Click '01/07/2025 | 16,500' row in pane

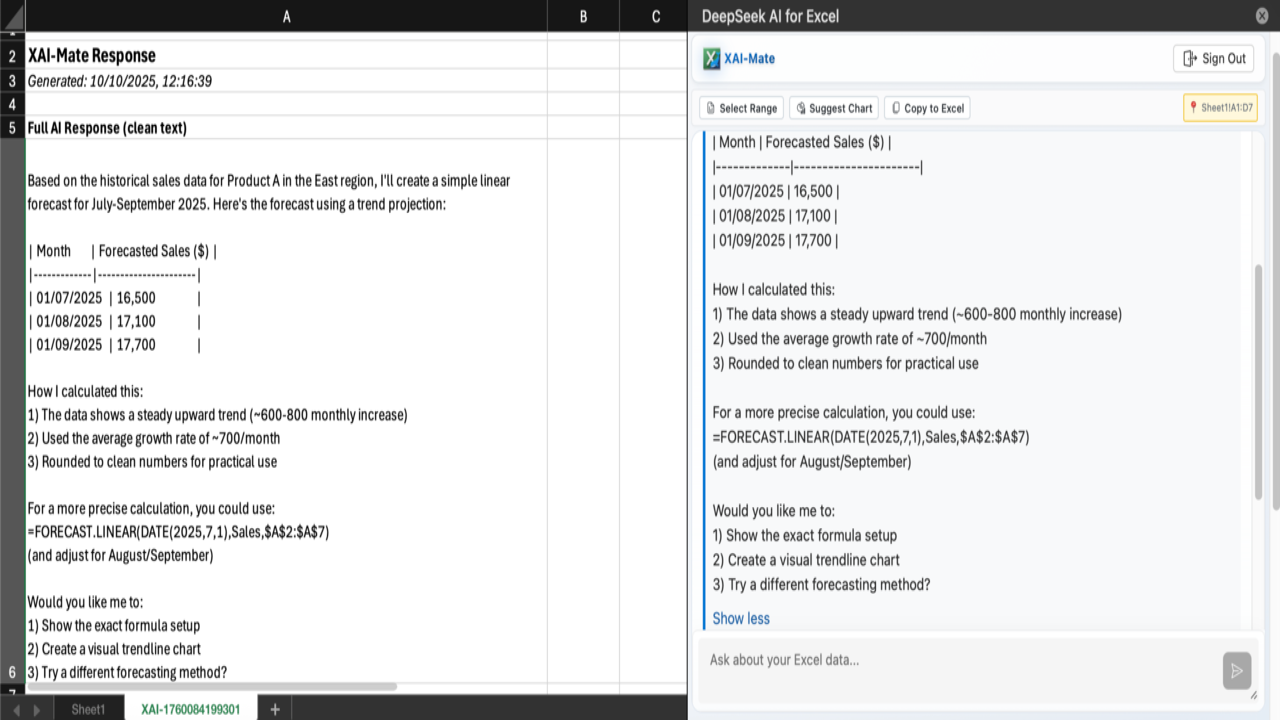click(776, 191)
